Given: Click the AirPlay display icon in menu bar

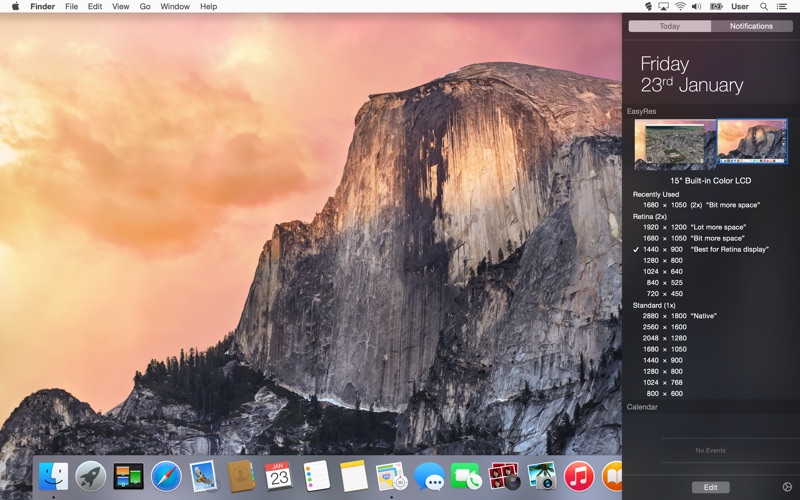Looking at the screenshot, I should point(663,6).
